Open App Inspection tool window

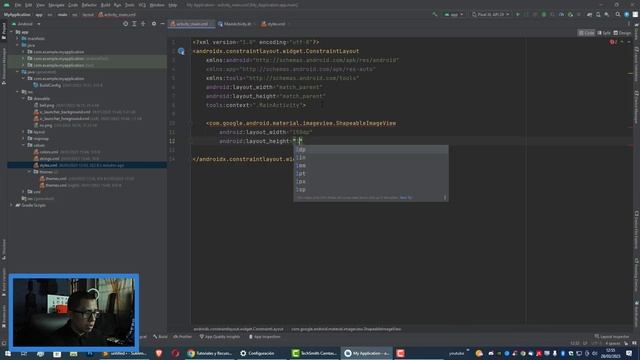(264, 337)
